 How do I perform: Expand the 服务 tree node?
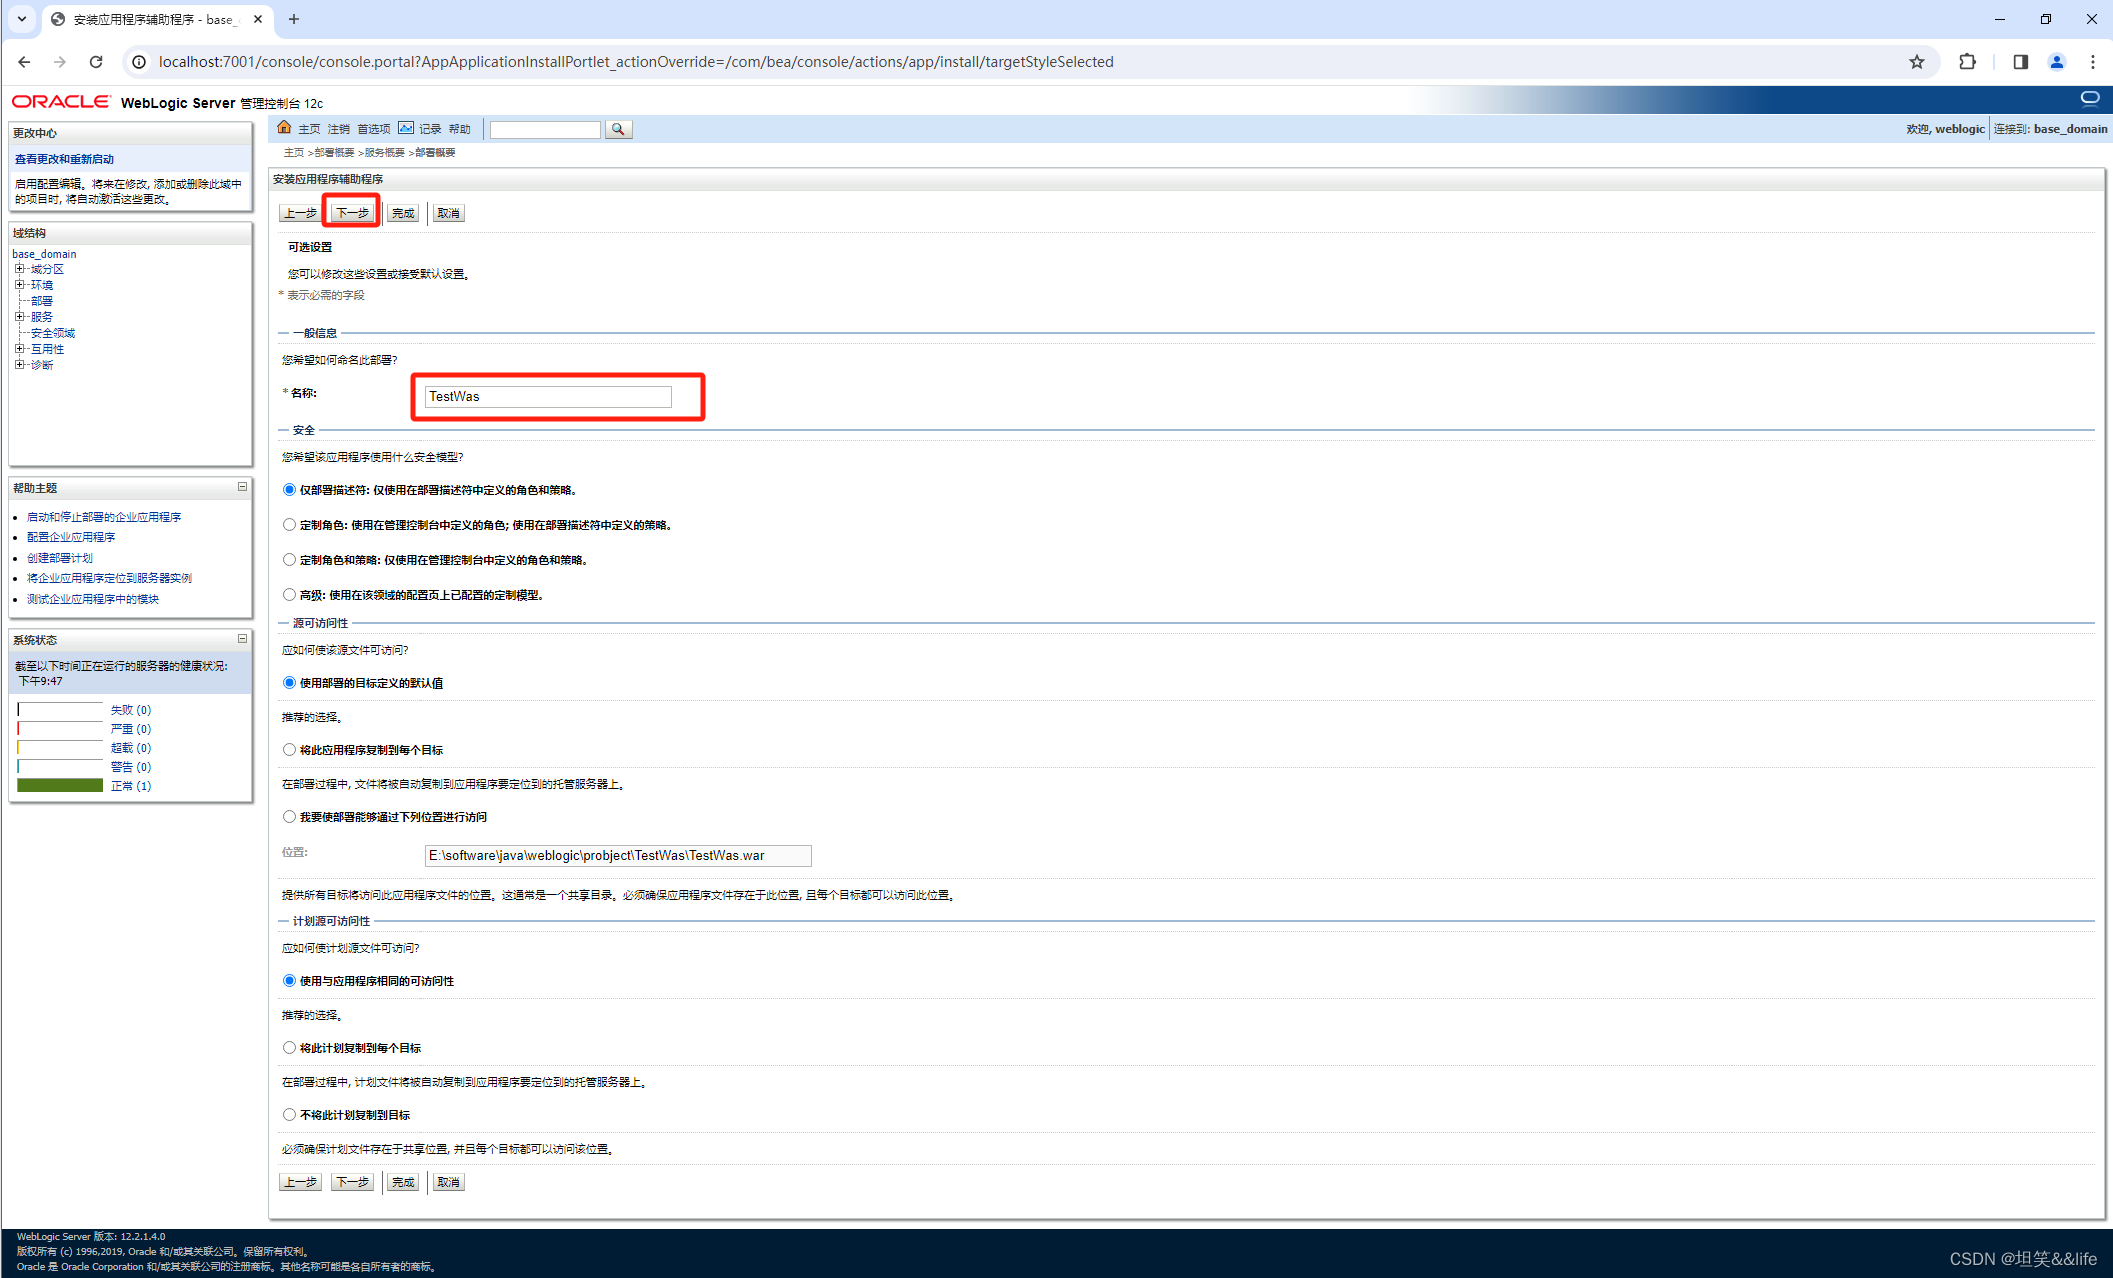click(19, 317)
